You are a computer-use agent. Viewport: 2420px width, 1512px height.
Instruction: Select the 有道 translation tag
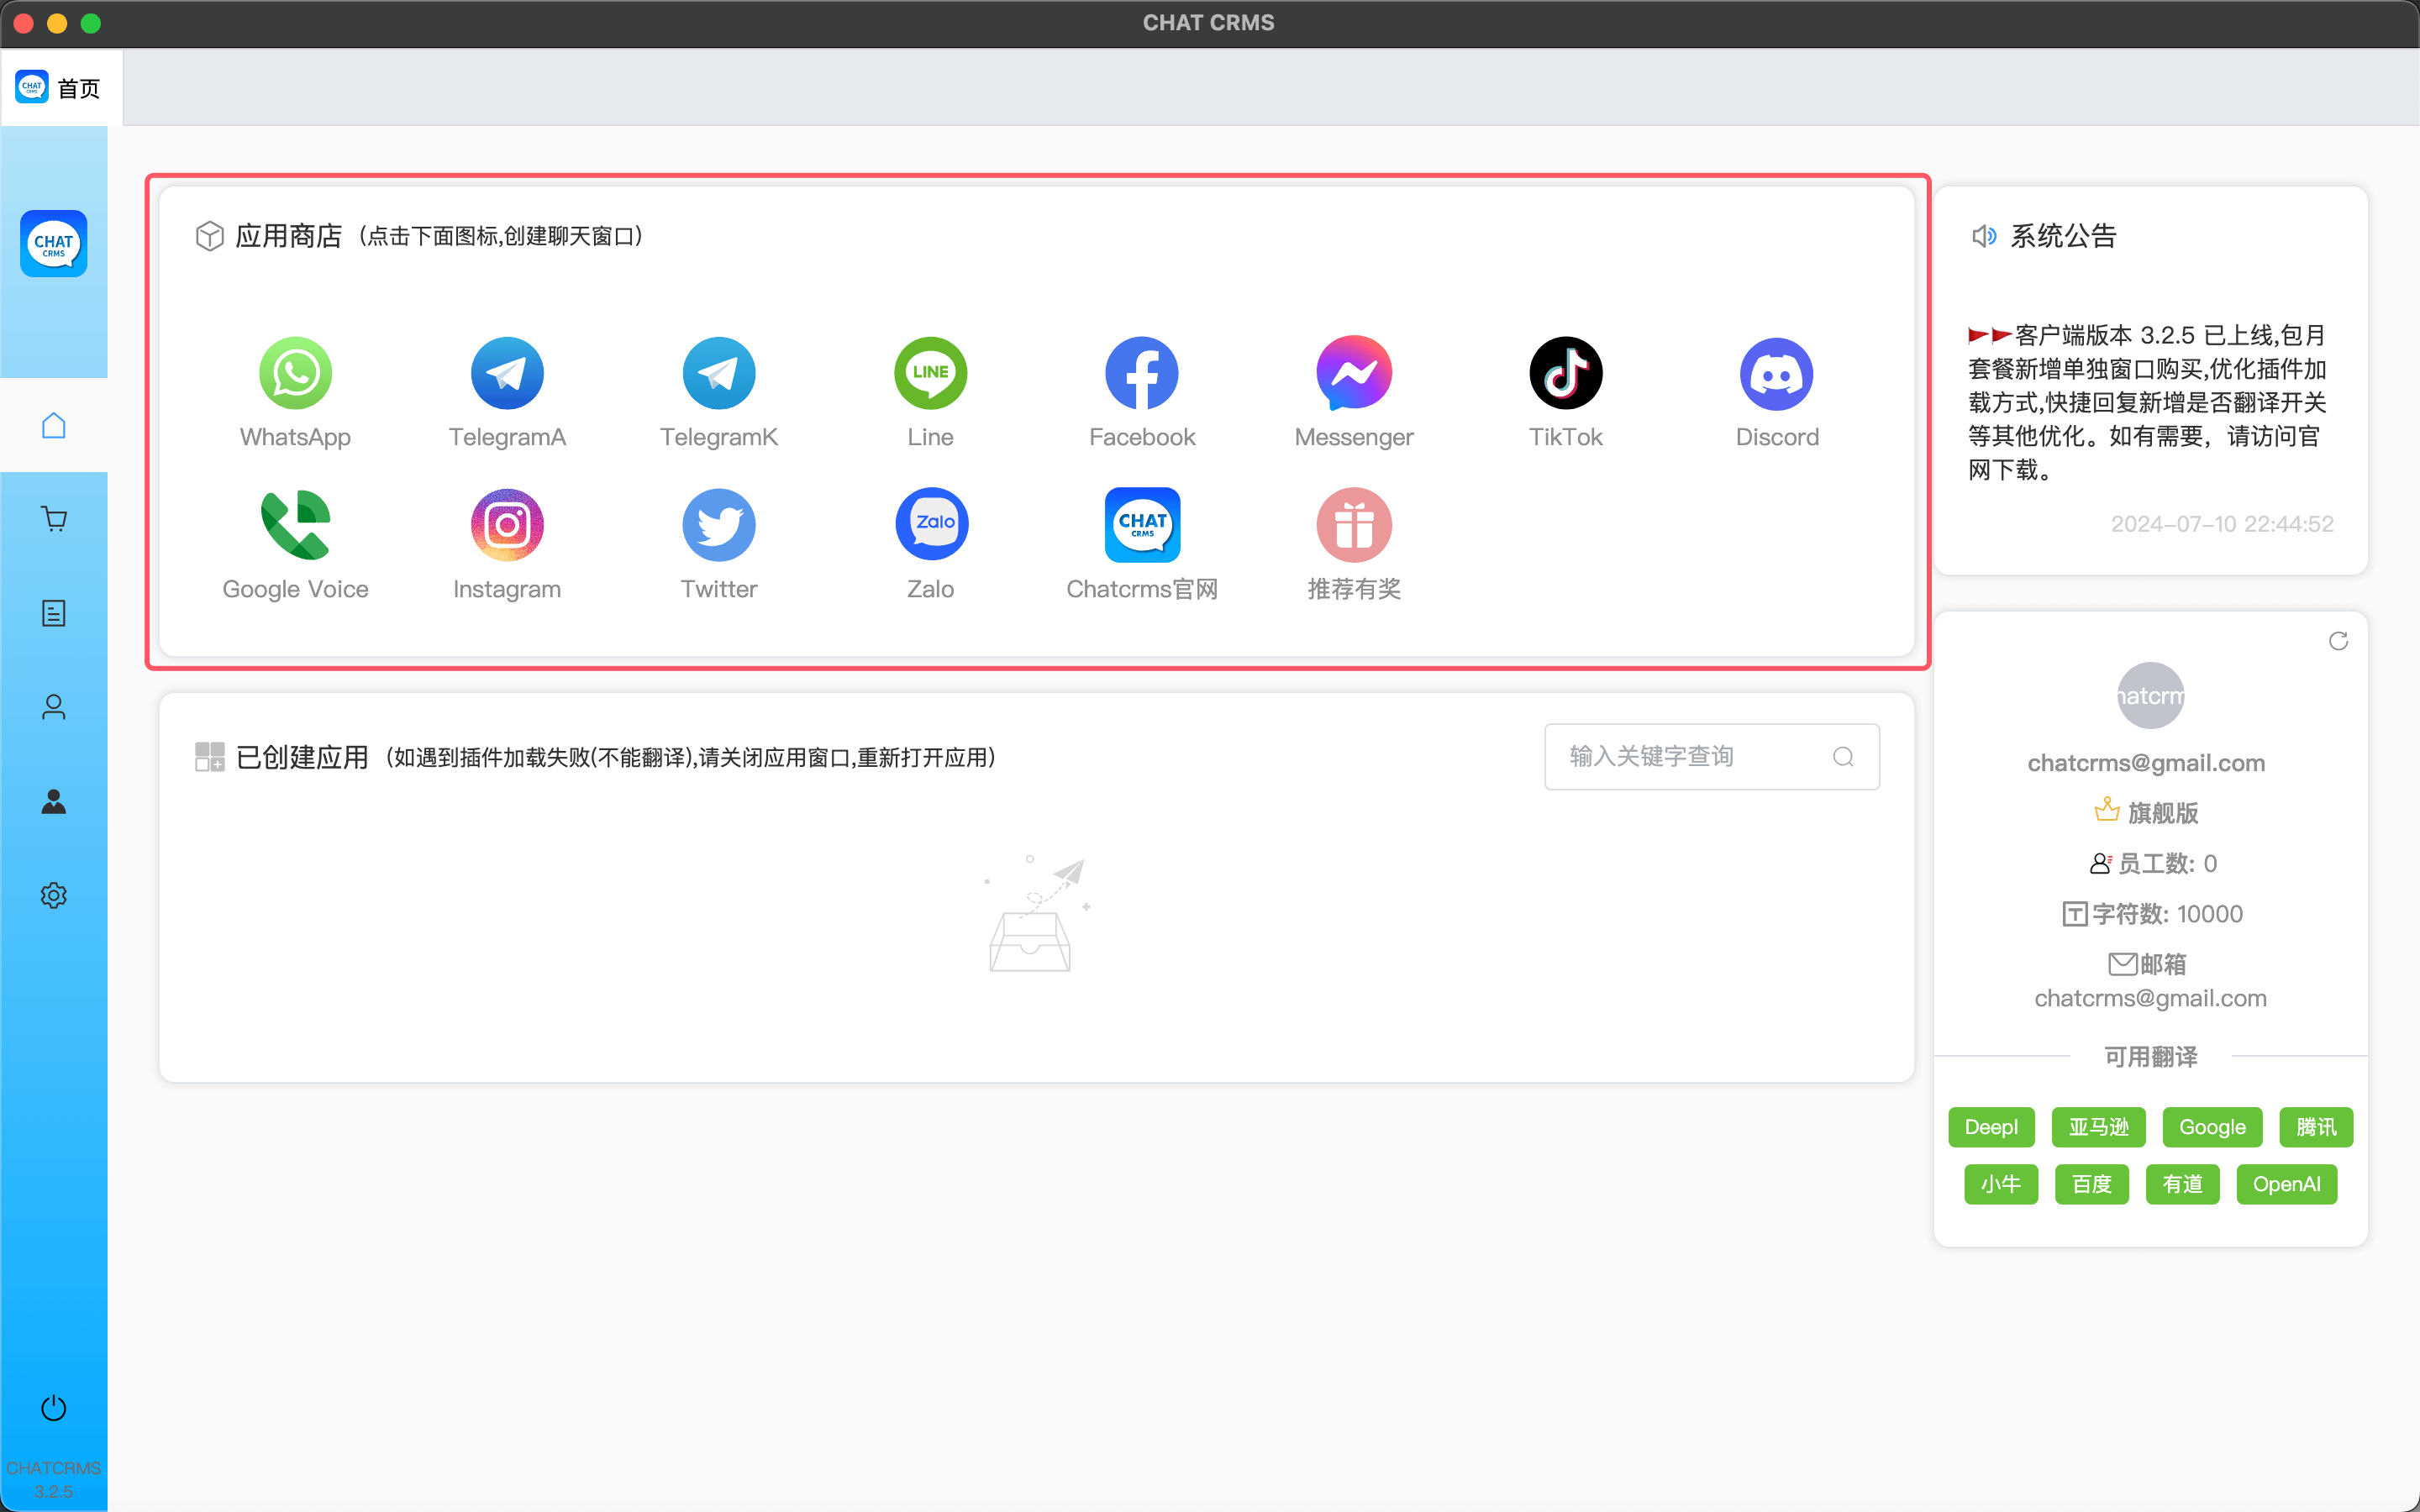coord(2183,1184)
